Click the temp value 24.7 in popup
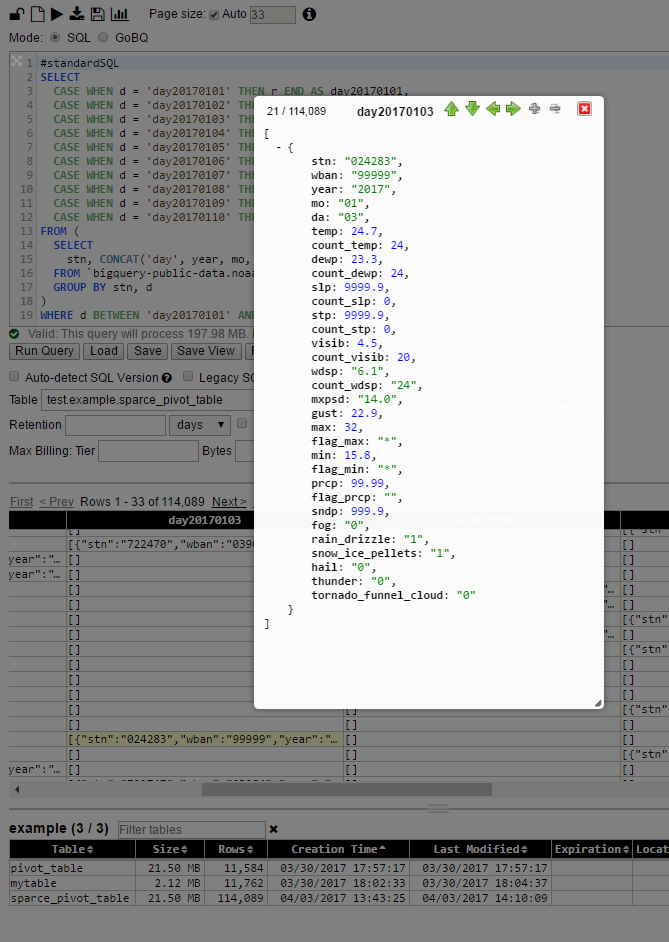Image resolution: width=669 pixels, height=942 pixels. (x=364, y=231)
